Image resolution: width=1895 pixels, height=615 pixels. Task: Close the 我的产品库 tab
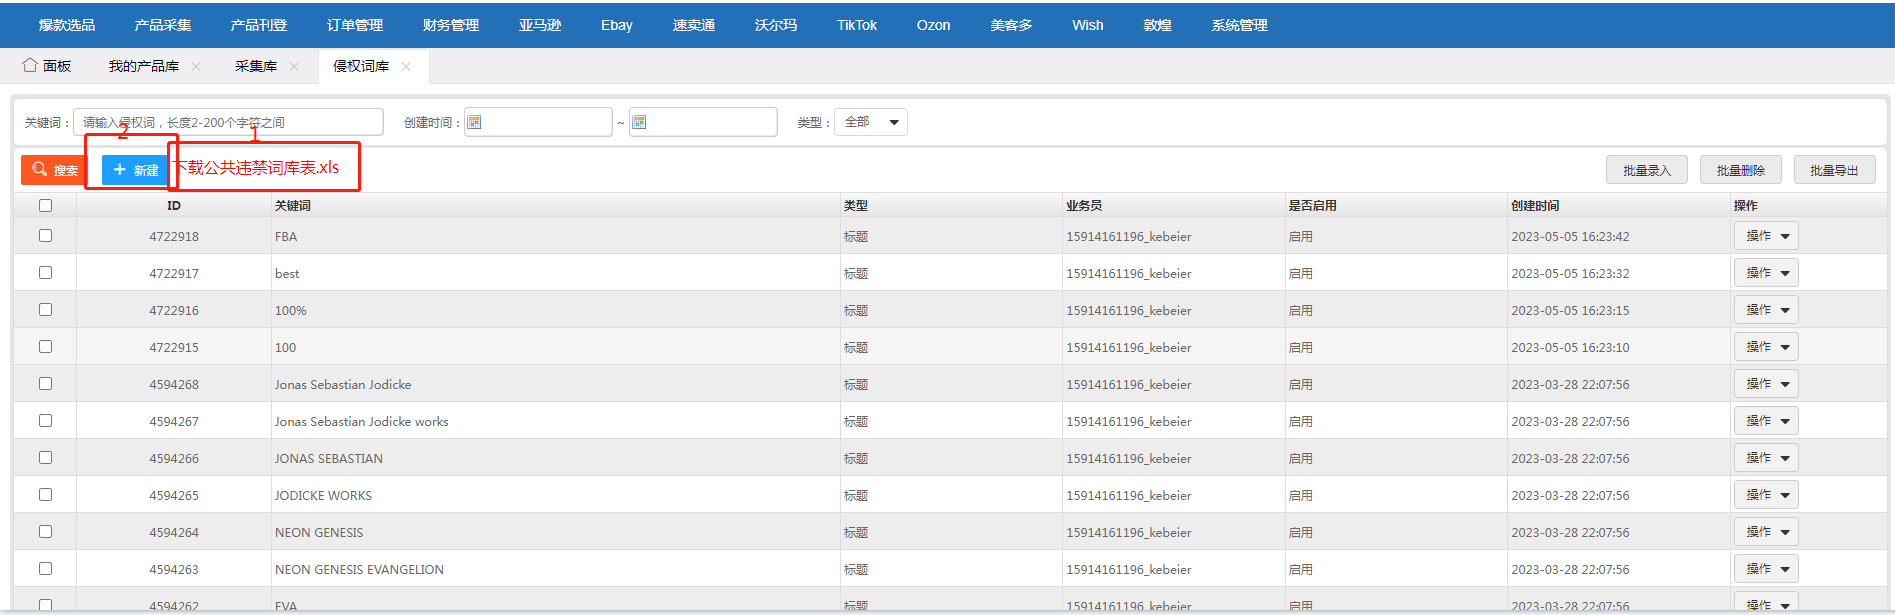coord(196,67)
